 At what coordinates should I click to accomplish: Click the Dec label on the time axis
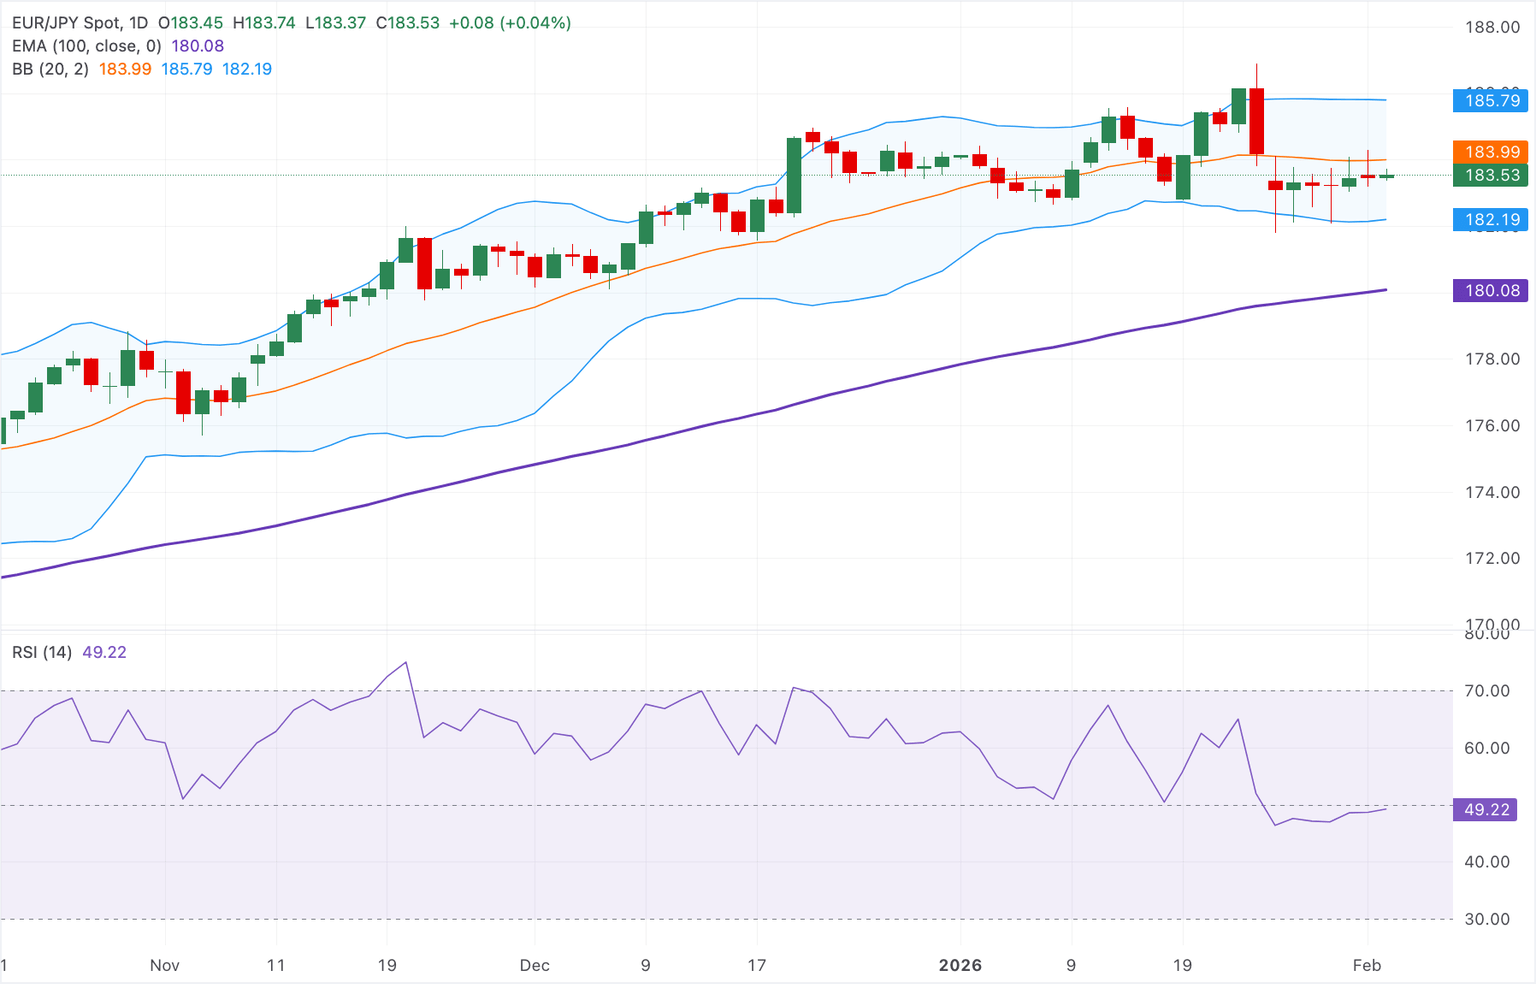pos(535,965)
